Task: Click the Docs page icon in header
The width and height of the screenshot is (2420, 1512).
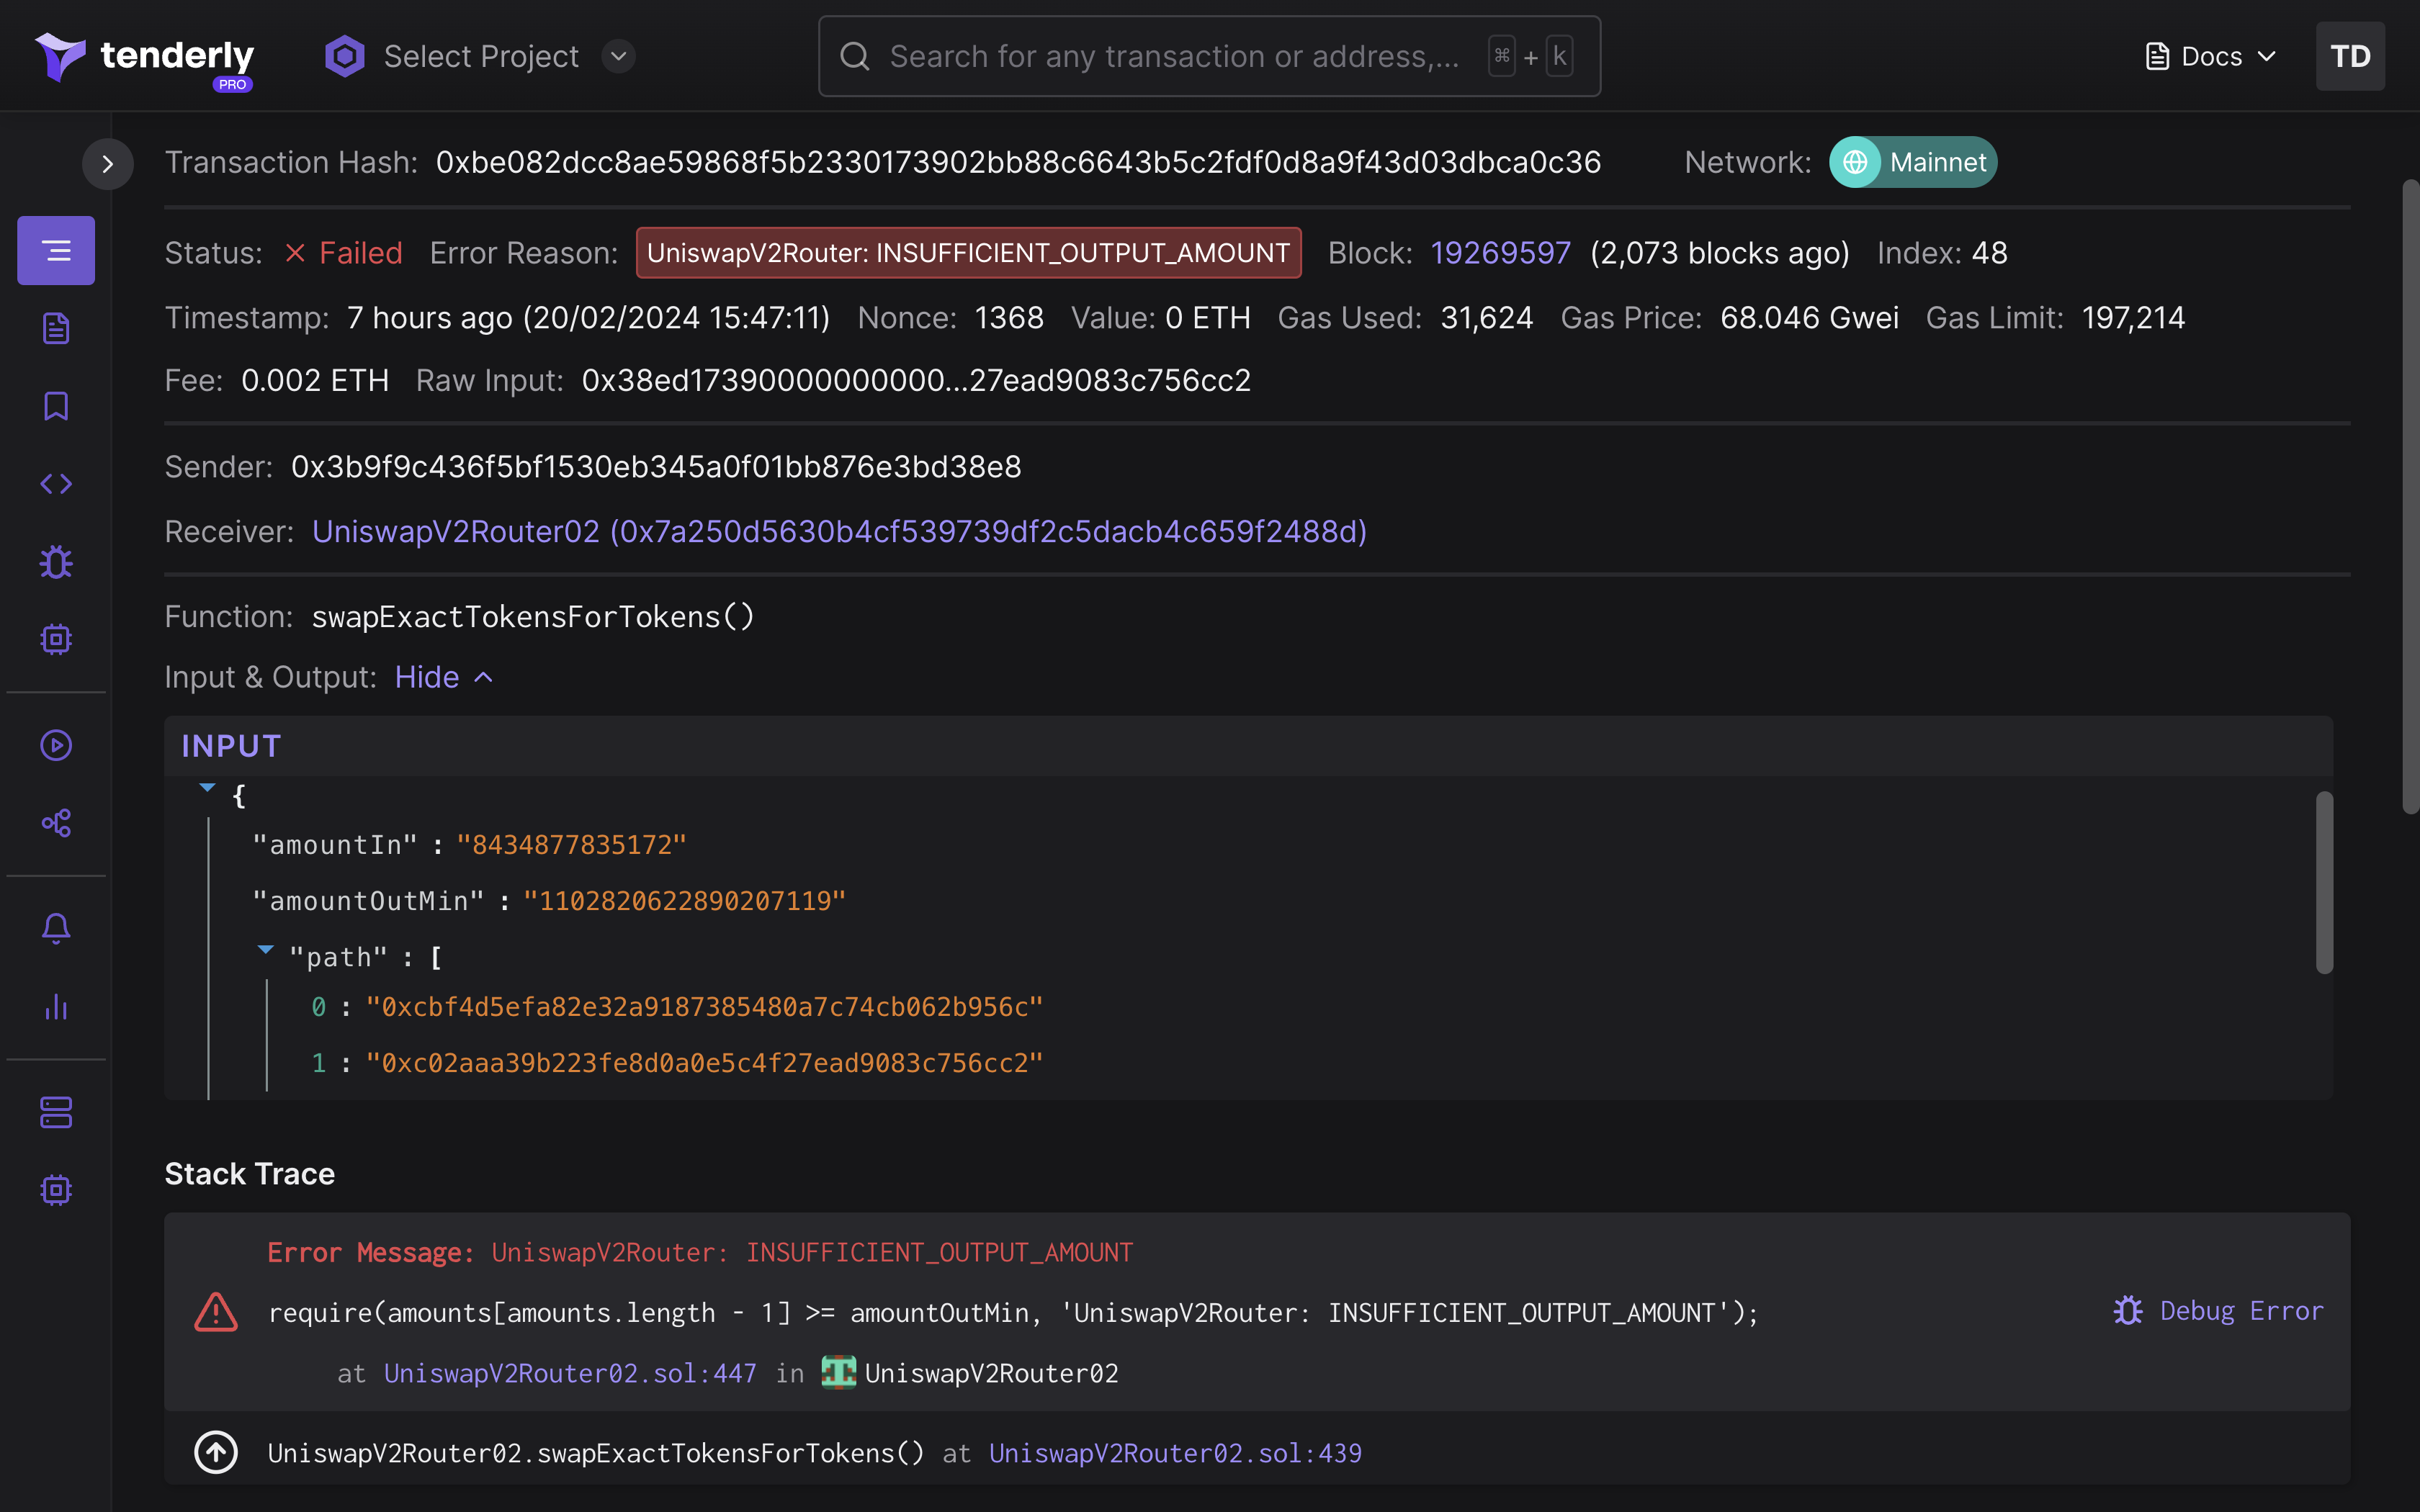Action: point(2157,57)
